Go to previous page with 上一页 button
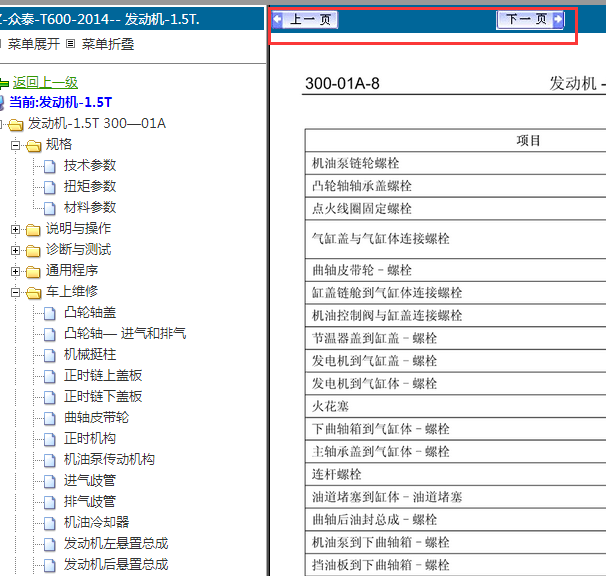Screen dimensions: 606x576 [305, 19]
